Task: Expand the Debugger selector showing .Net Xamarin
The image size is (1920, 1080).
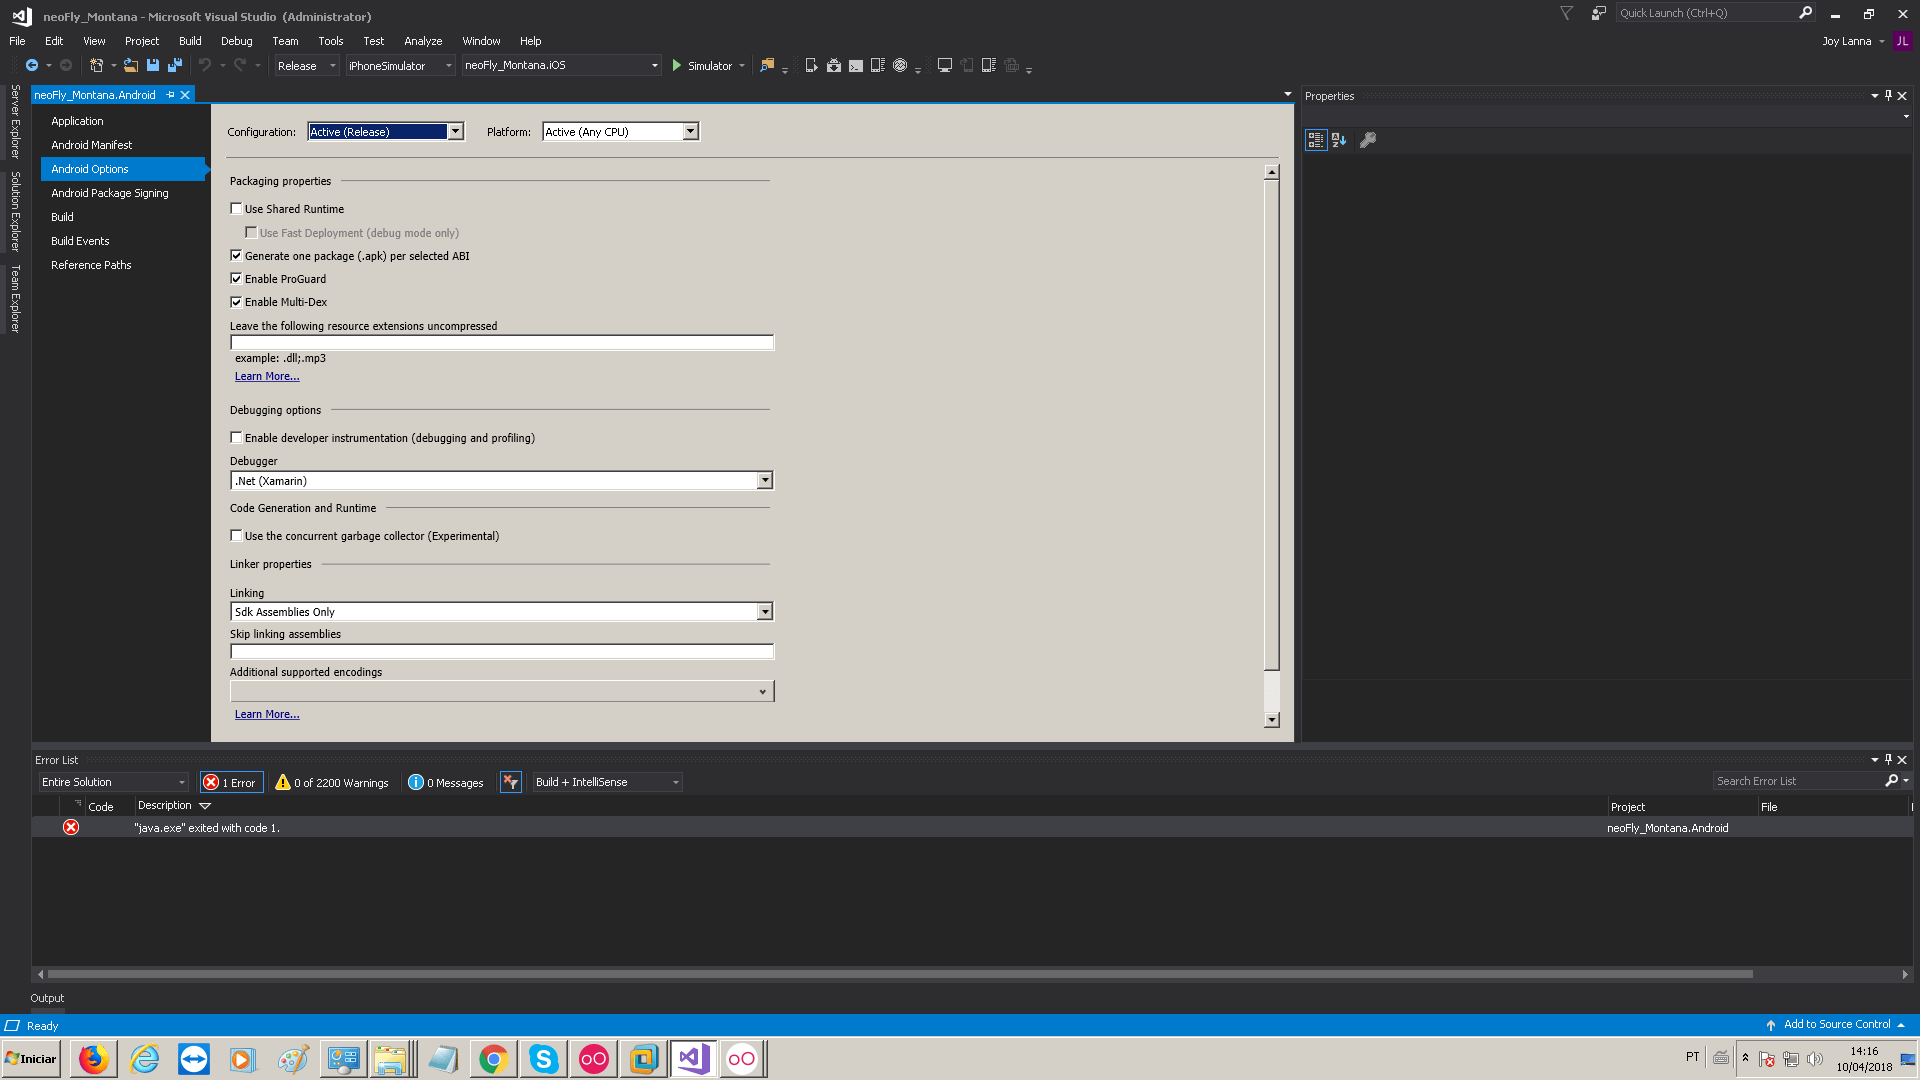Action: pyautogui.click(x=765, y=480)
